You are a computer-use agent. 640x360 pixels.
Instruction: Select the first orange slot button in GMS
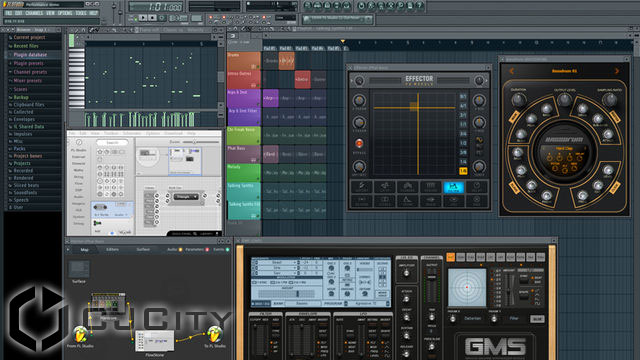[x=451, y=257]
